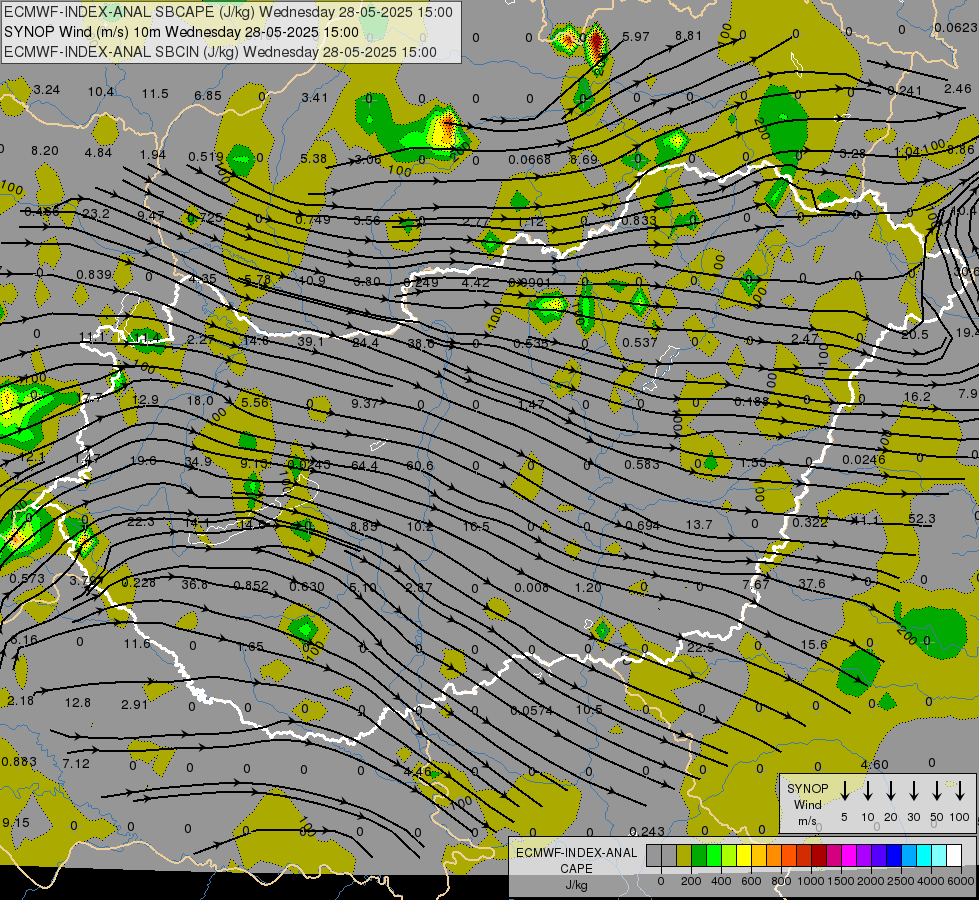Click the '6000' tick label in color scale

pyautogui.click(x=961, y=881)
